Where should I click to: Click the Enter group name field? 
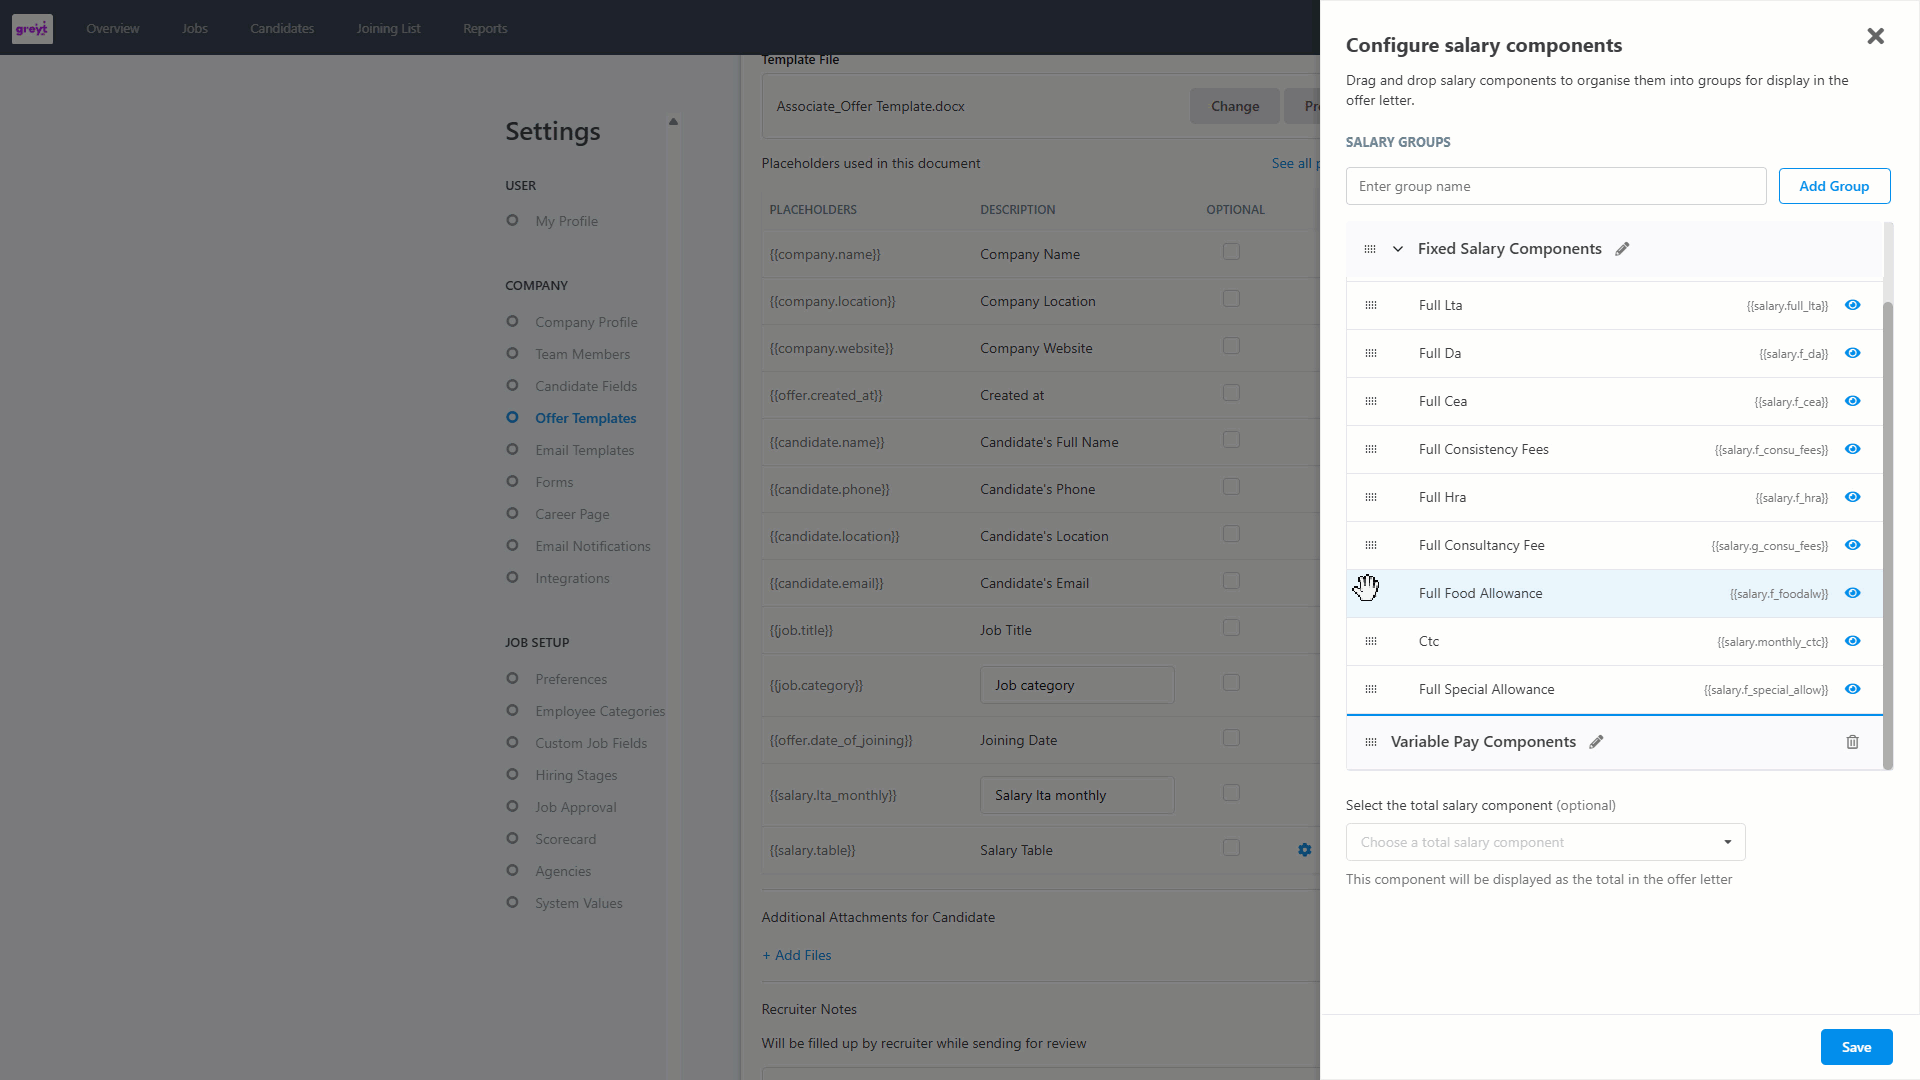click(1556, 186)
